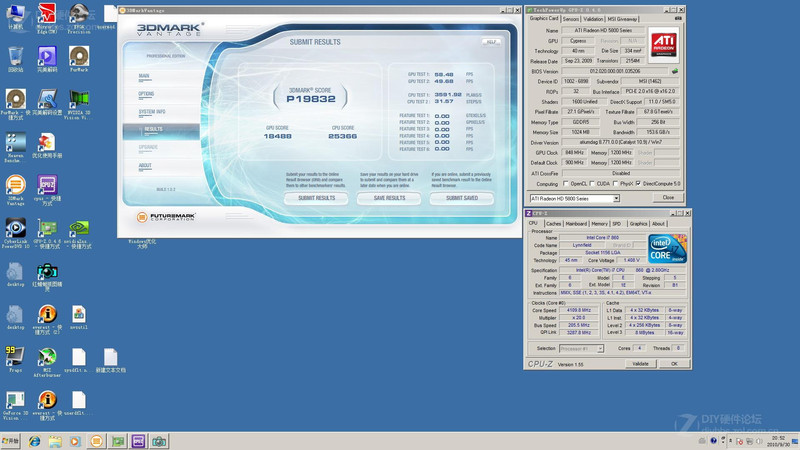800x450 pixels.
Task: Open Windows Explorer folder in the taskbar
Action: [x=55, y=441]
